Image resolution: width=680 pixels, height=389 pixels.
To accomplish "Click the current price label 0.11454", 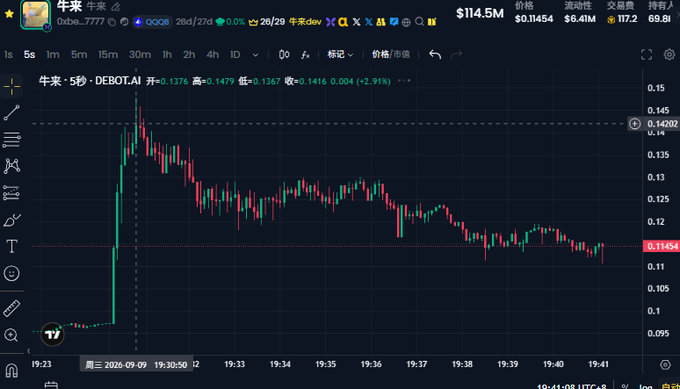I will coord(662,246).
